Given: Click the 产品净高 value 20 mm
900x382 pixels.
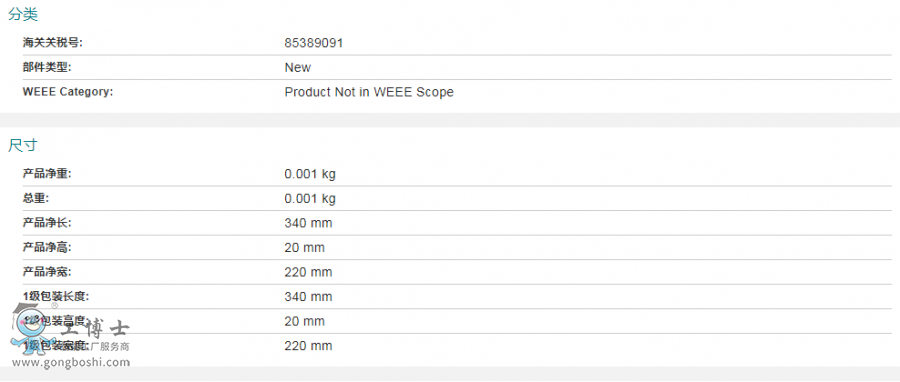Looking at the screenshot, I should (305, 248).
